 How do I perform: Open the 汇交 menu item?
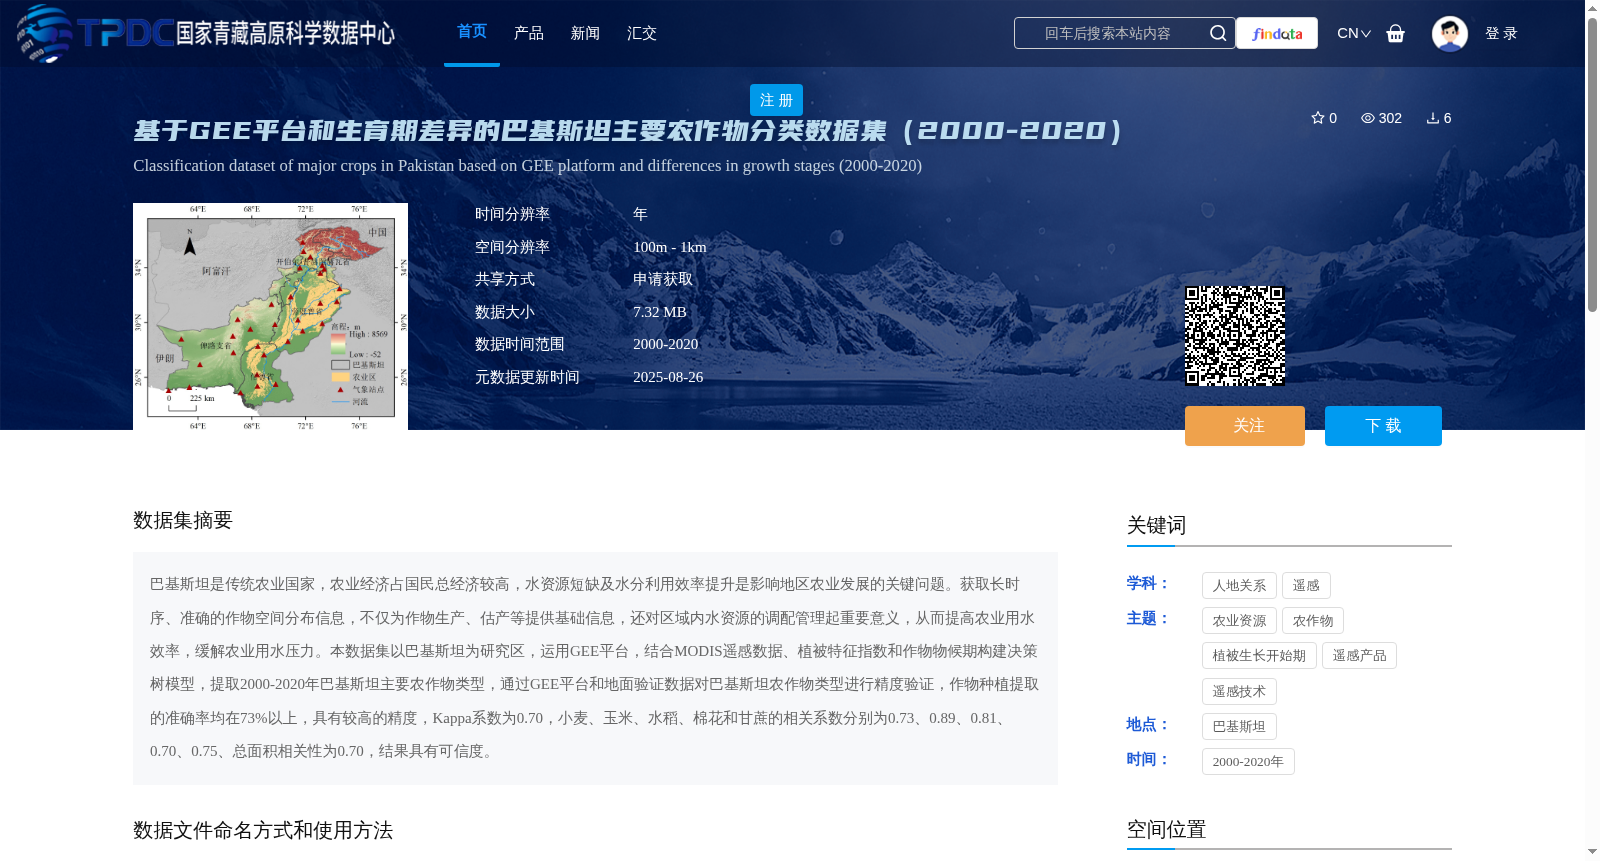coord(642,33)
